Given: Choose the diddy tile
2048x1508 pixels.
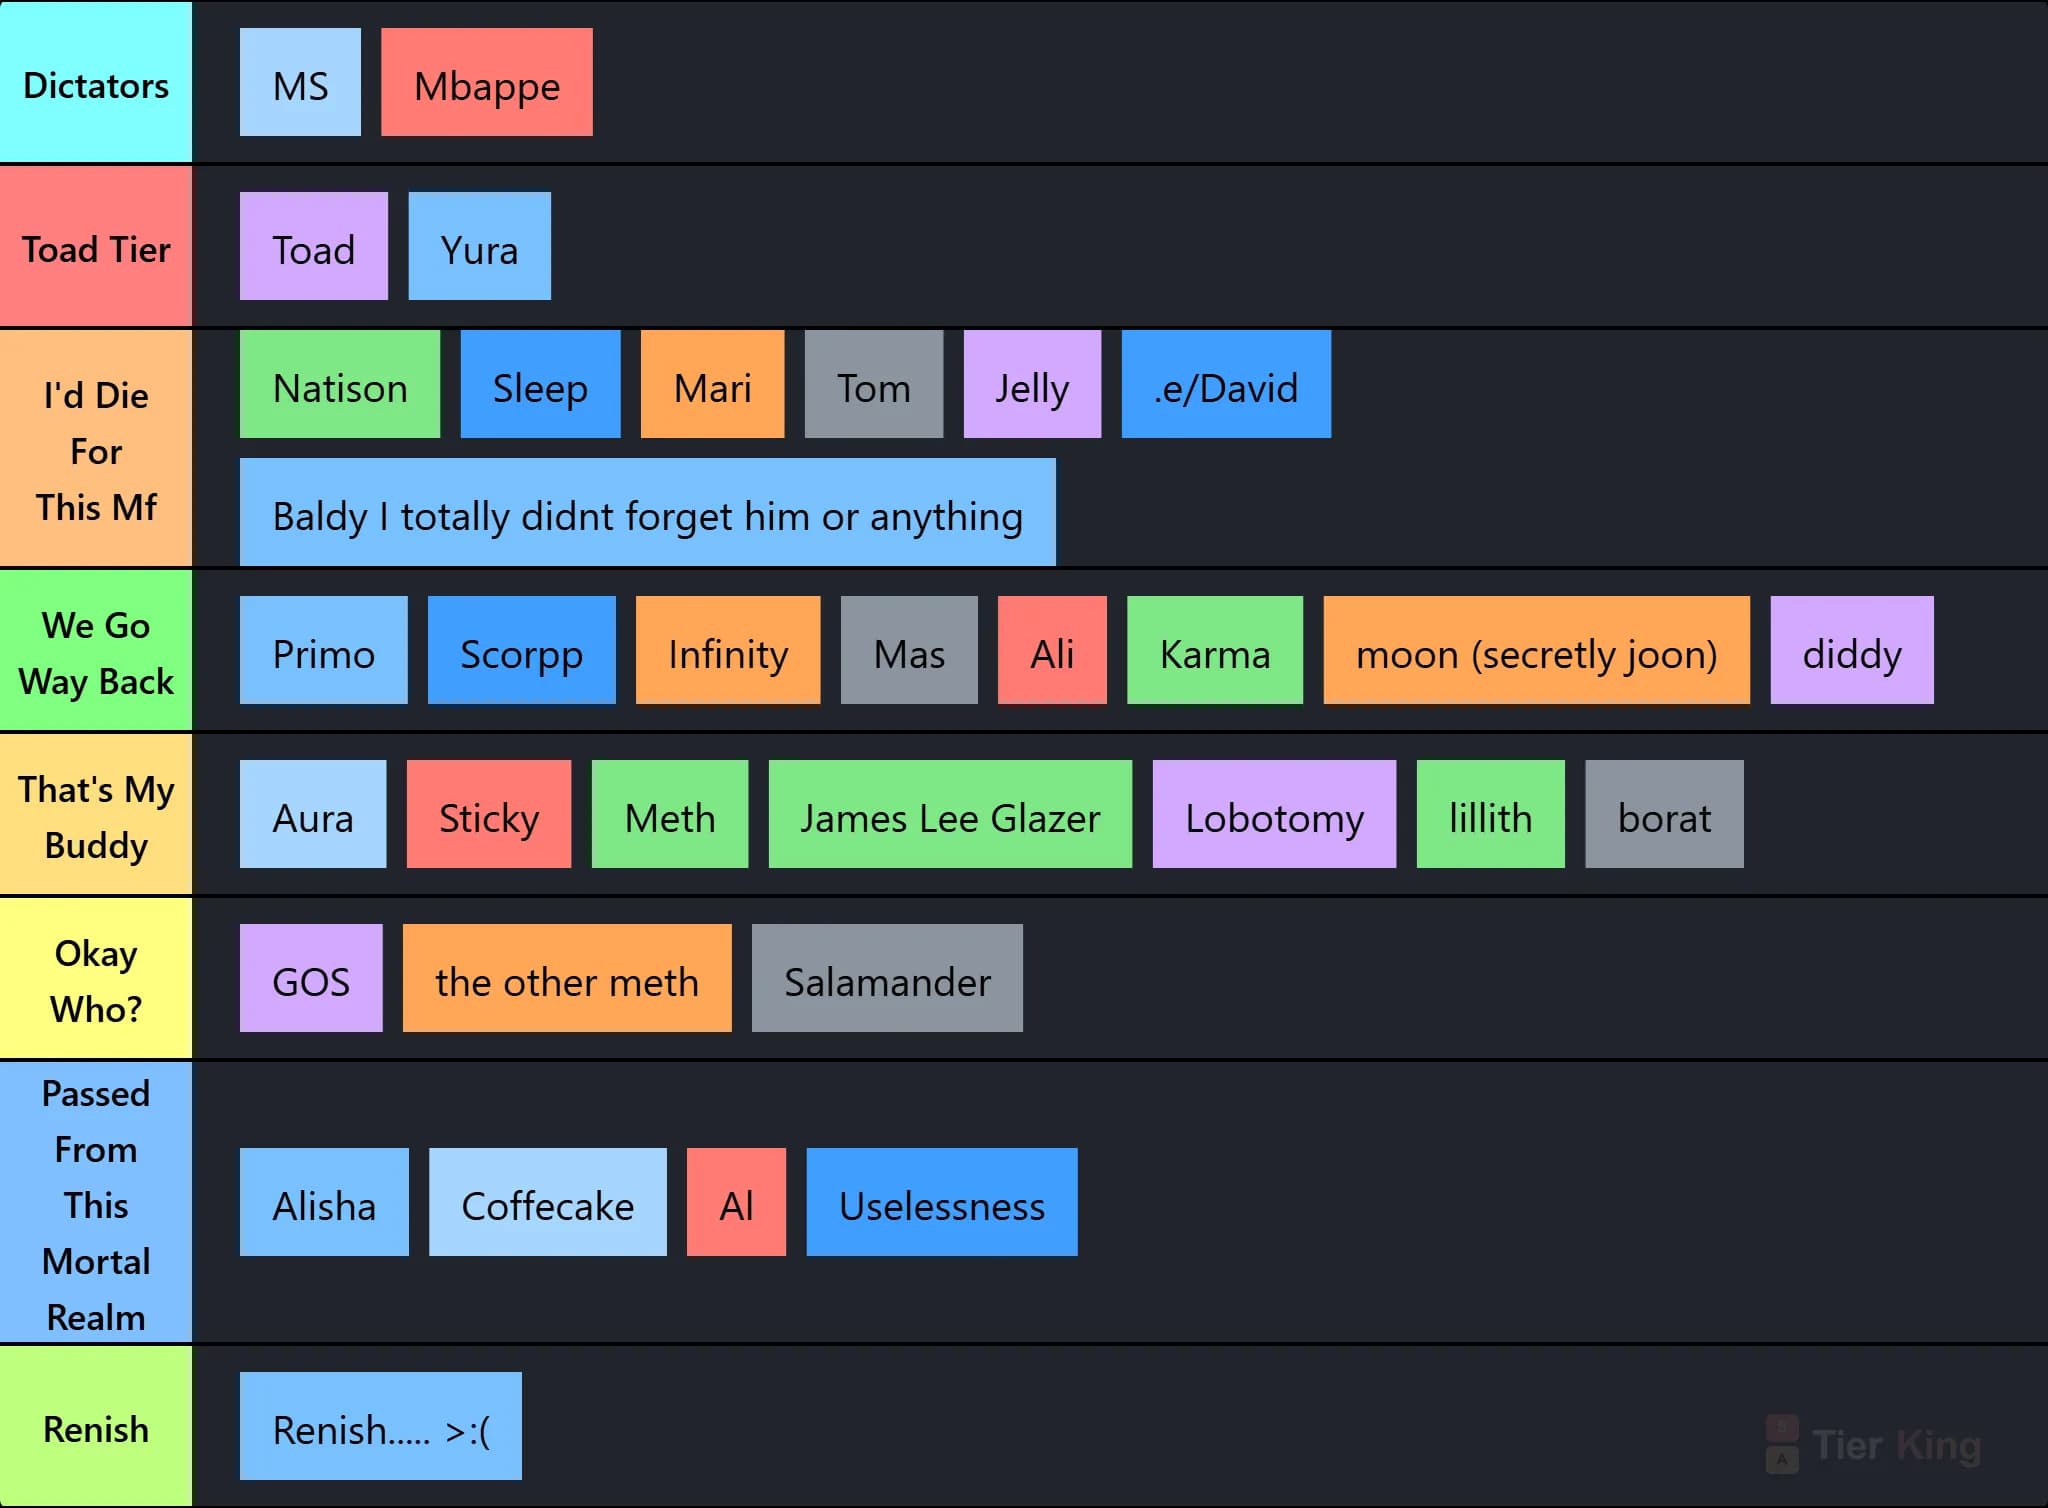Looking at the screenshot, I should pos(1852,650).
